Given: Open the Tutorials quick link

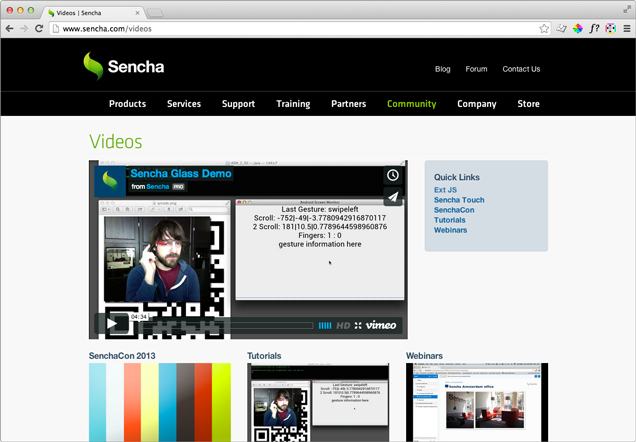Looking at the screenshot, I should 449,220.
